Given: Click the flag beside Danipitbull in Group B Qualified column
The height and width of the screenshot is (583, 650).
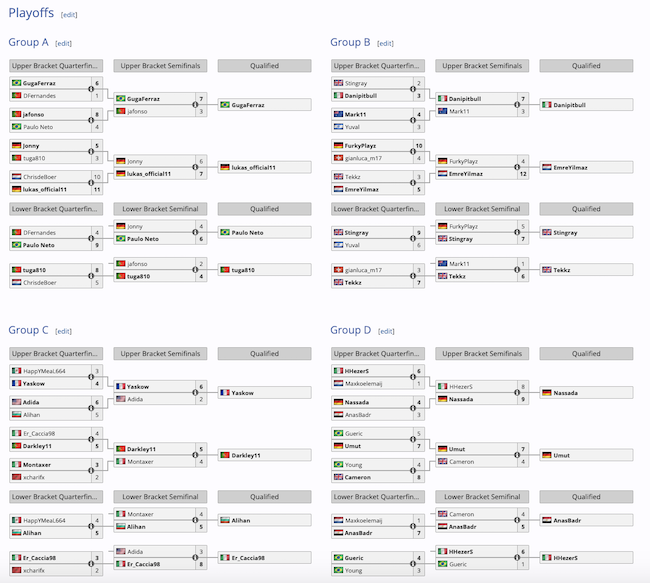Looking at the screenshot, I should tap(547, 105).
